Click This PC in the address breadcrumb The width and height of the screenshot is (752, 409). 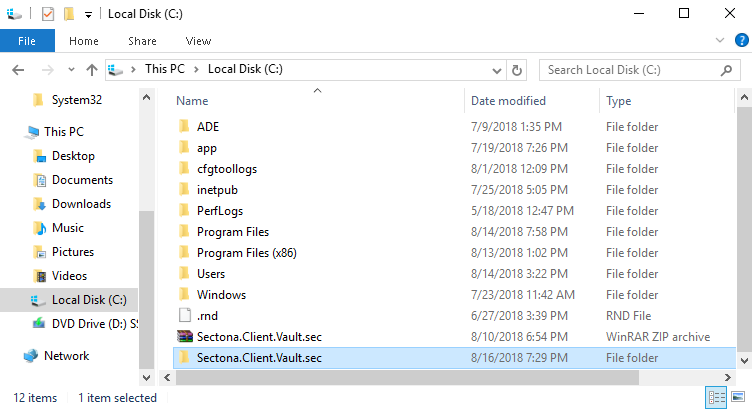point(166,70)
